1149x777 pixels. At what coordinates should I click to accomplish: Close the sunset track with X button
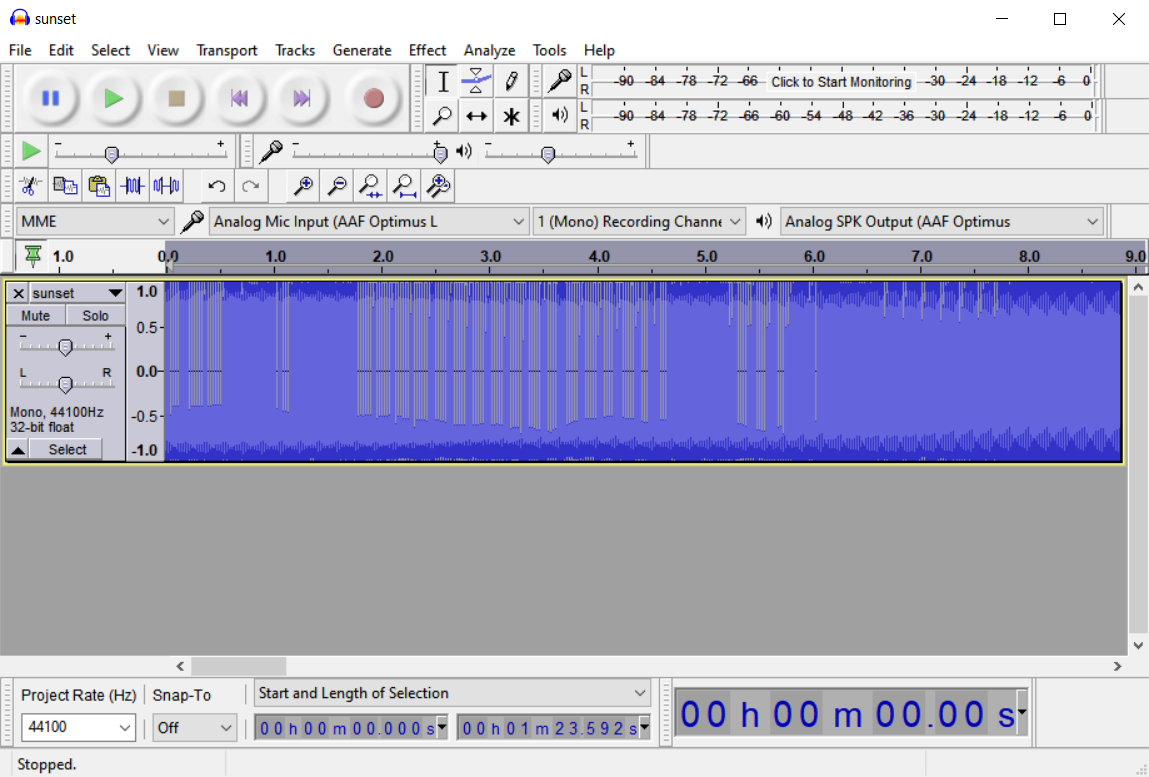18,293
